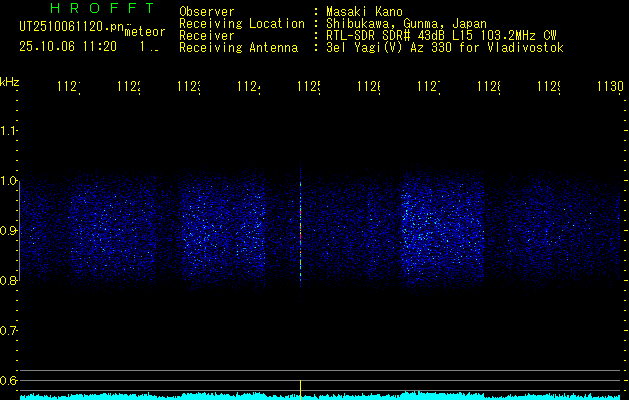Select the RTL-SDR SDR# 43dB receiver text

click(441, 36)
